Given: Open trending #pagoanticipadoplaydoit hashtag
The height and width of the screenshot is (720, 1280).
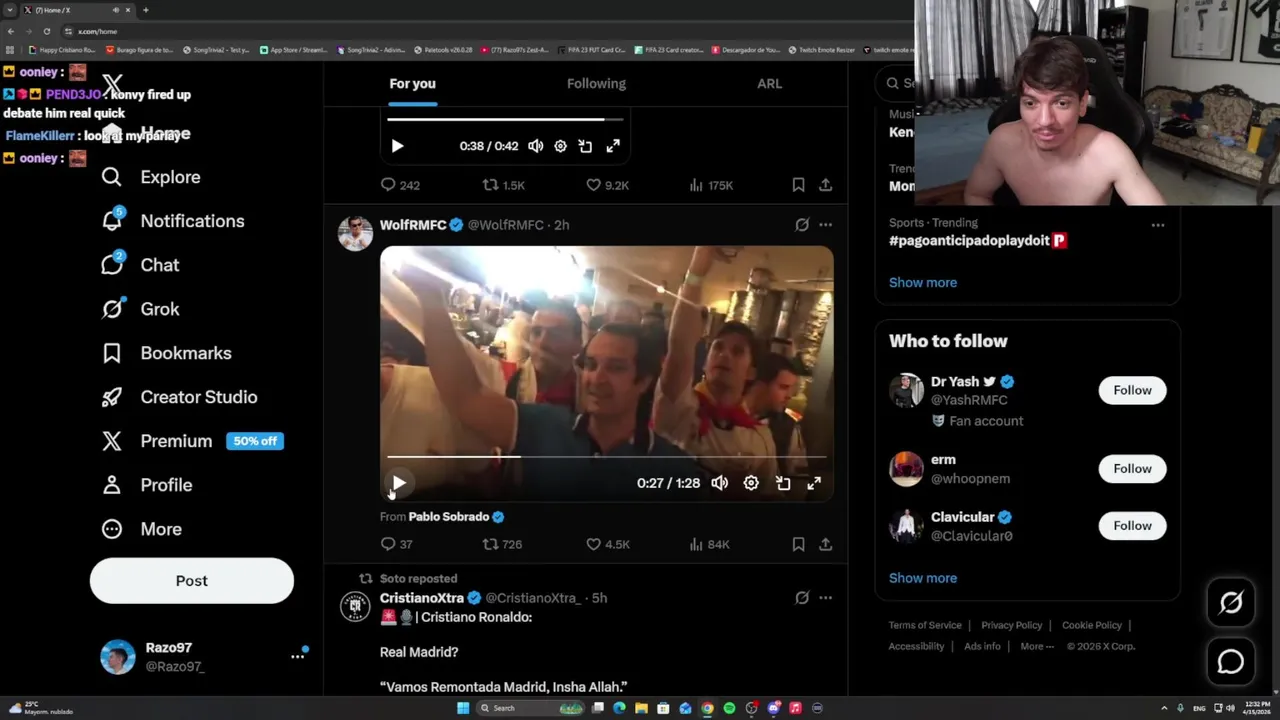Looking at the screenshot, I should pyautogui.click(x=977, y=241).
